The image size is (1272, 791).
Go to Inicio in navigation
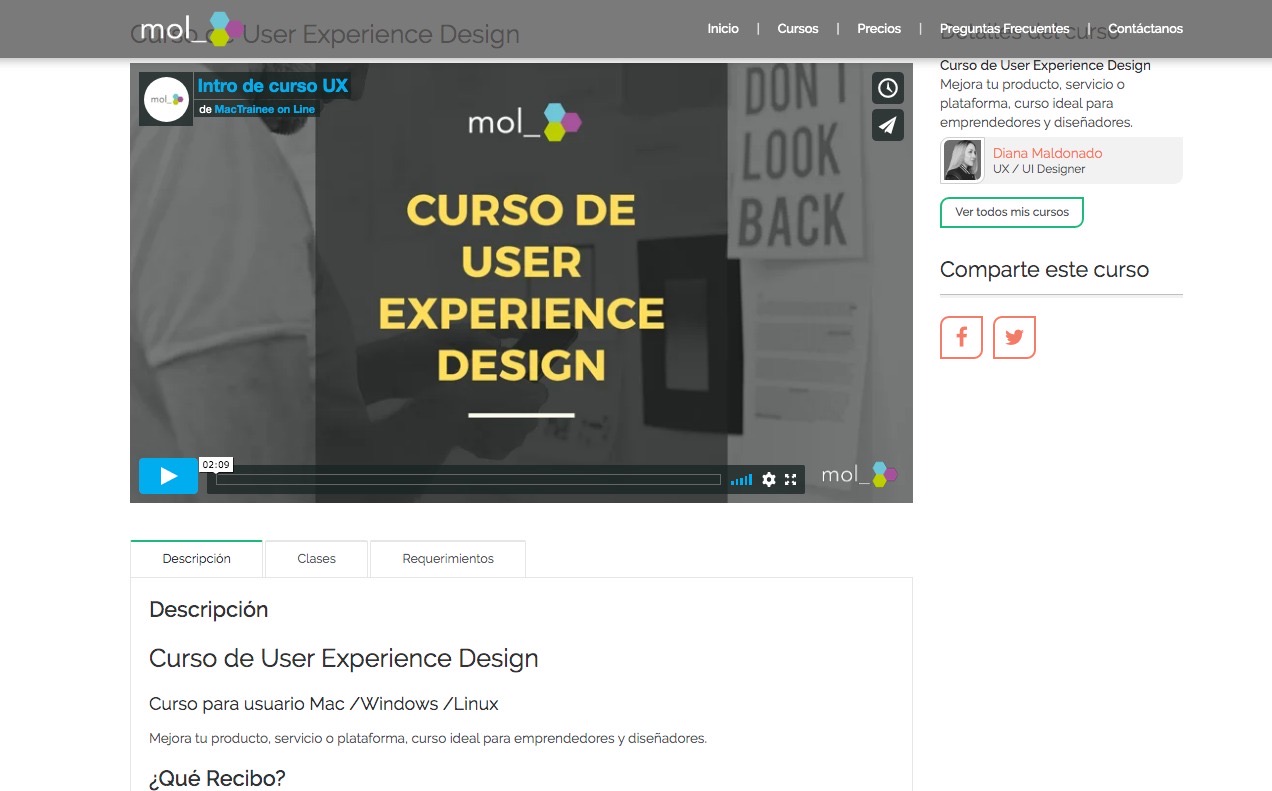point(722,29)
